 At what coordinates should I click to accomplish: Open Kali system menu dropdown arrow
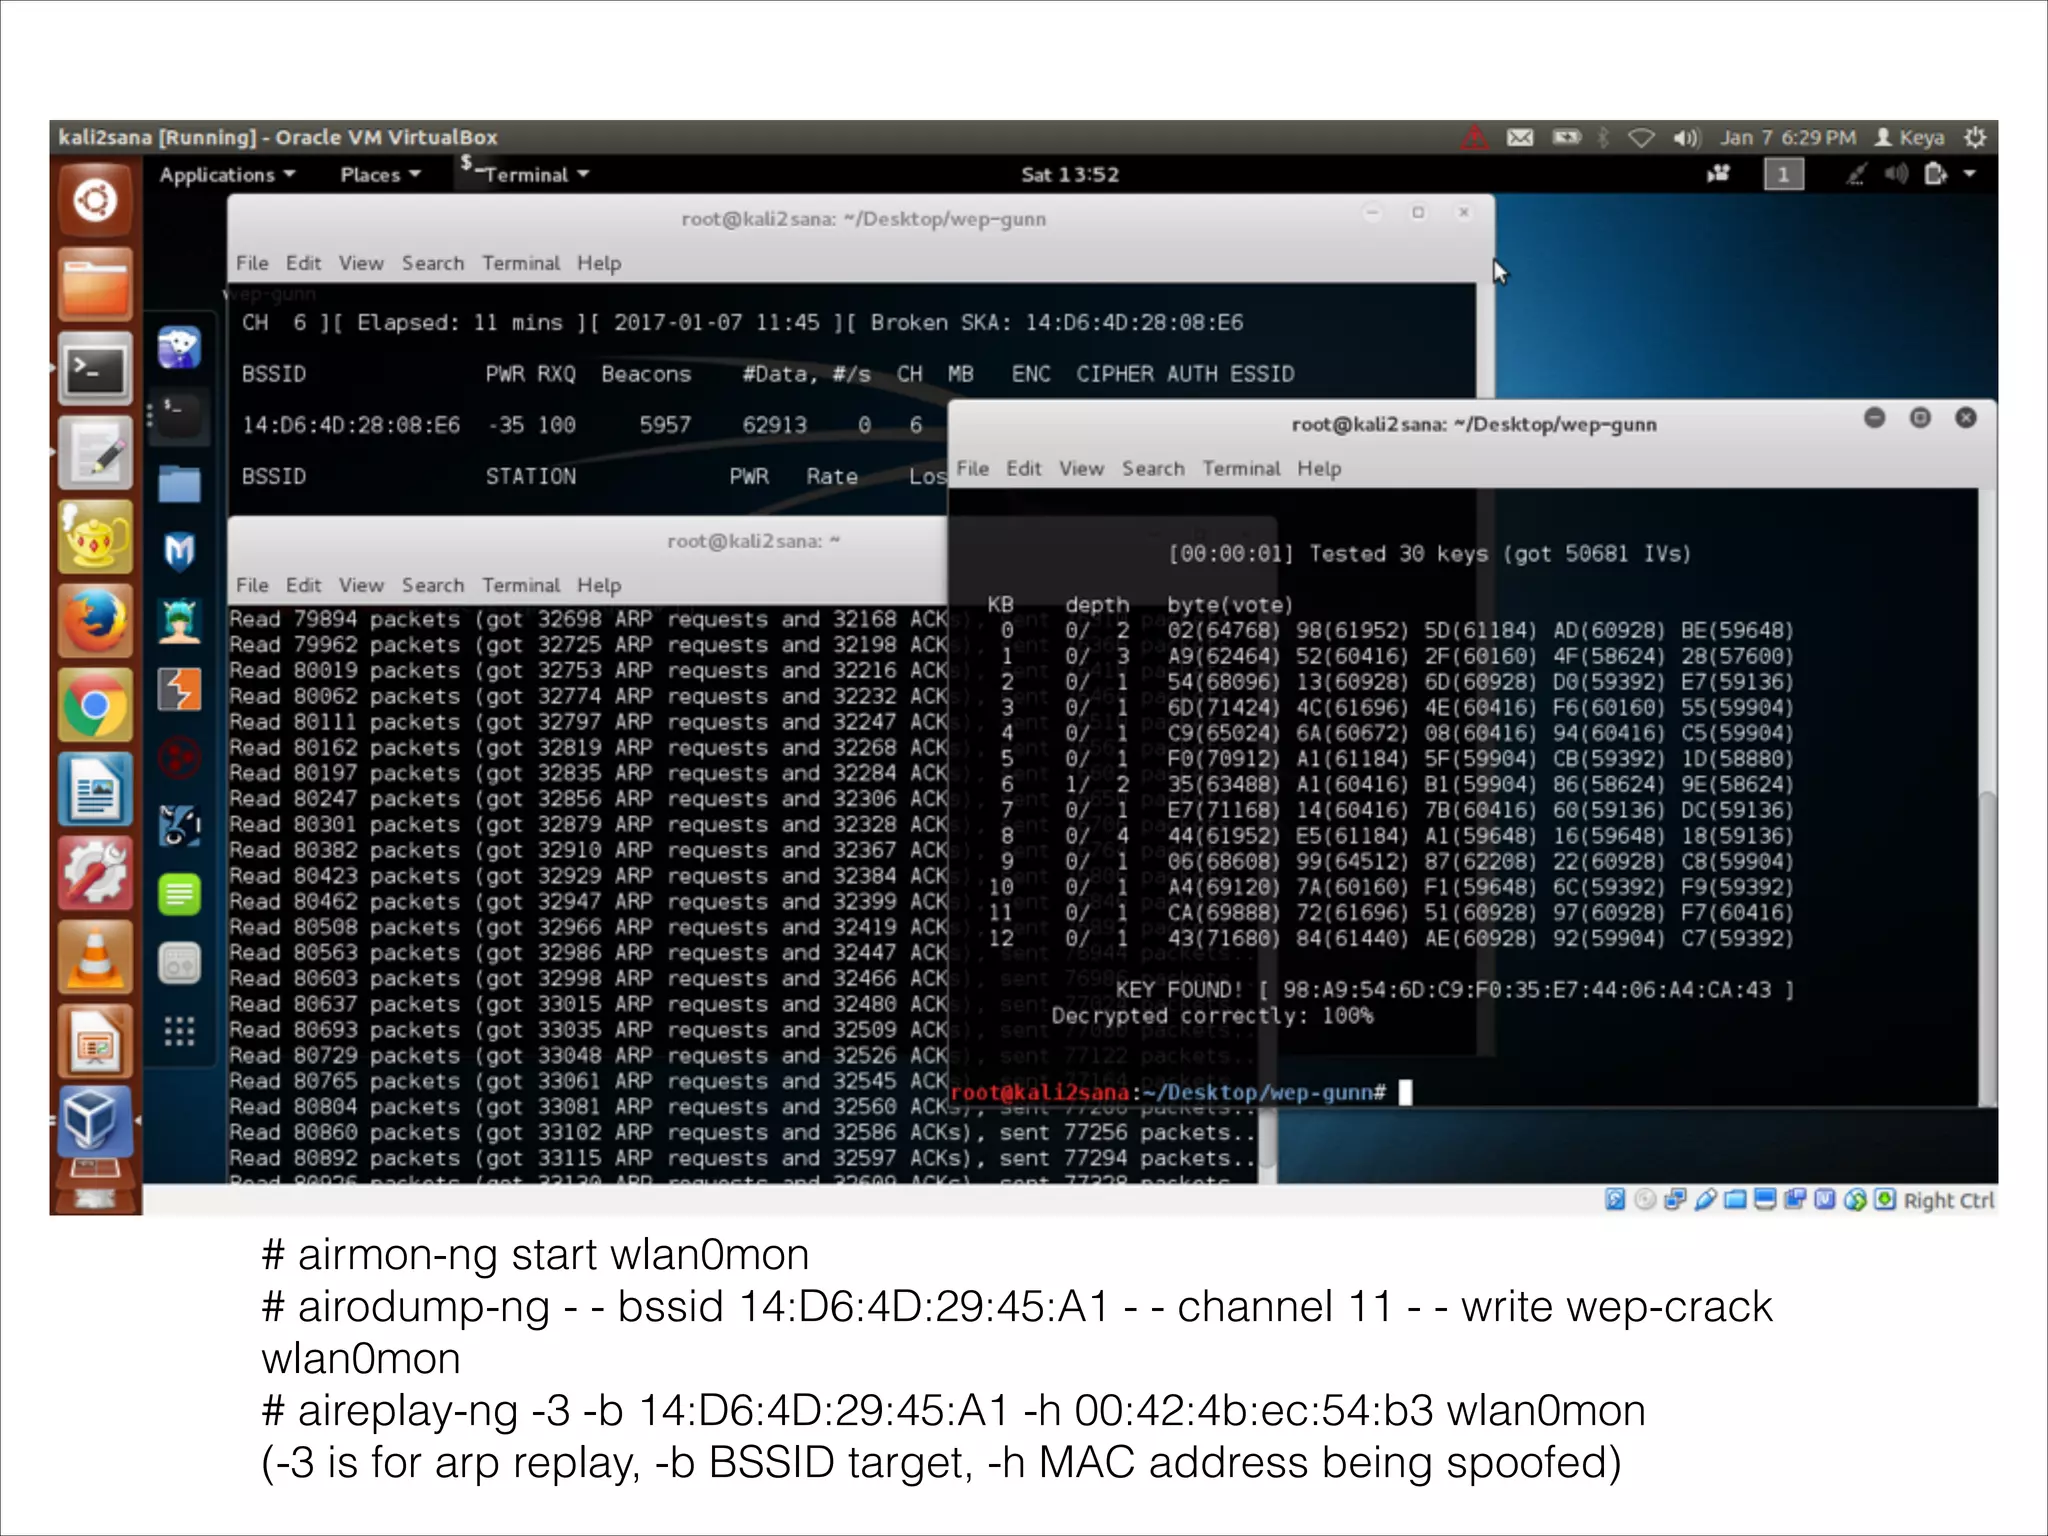[1970, 174]
